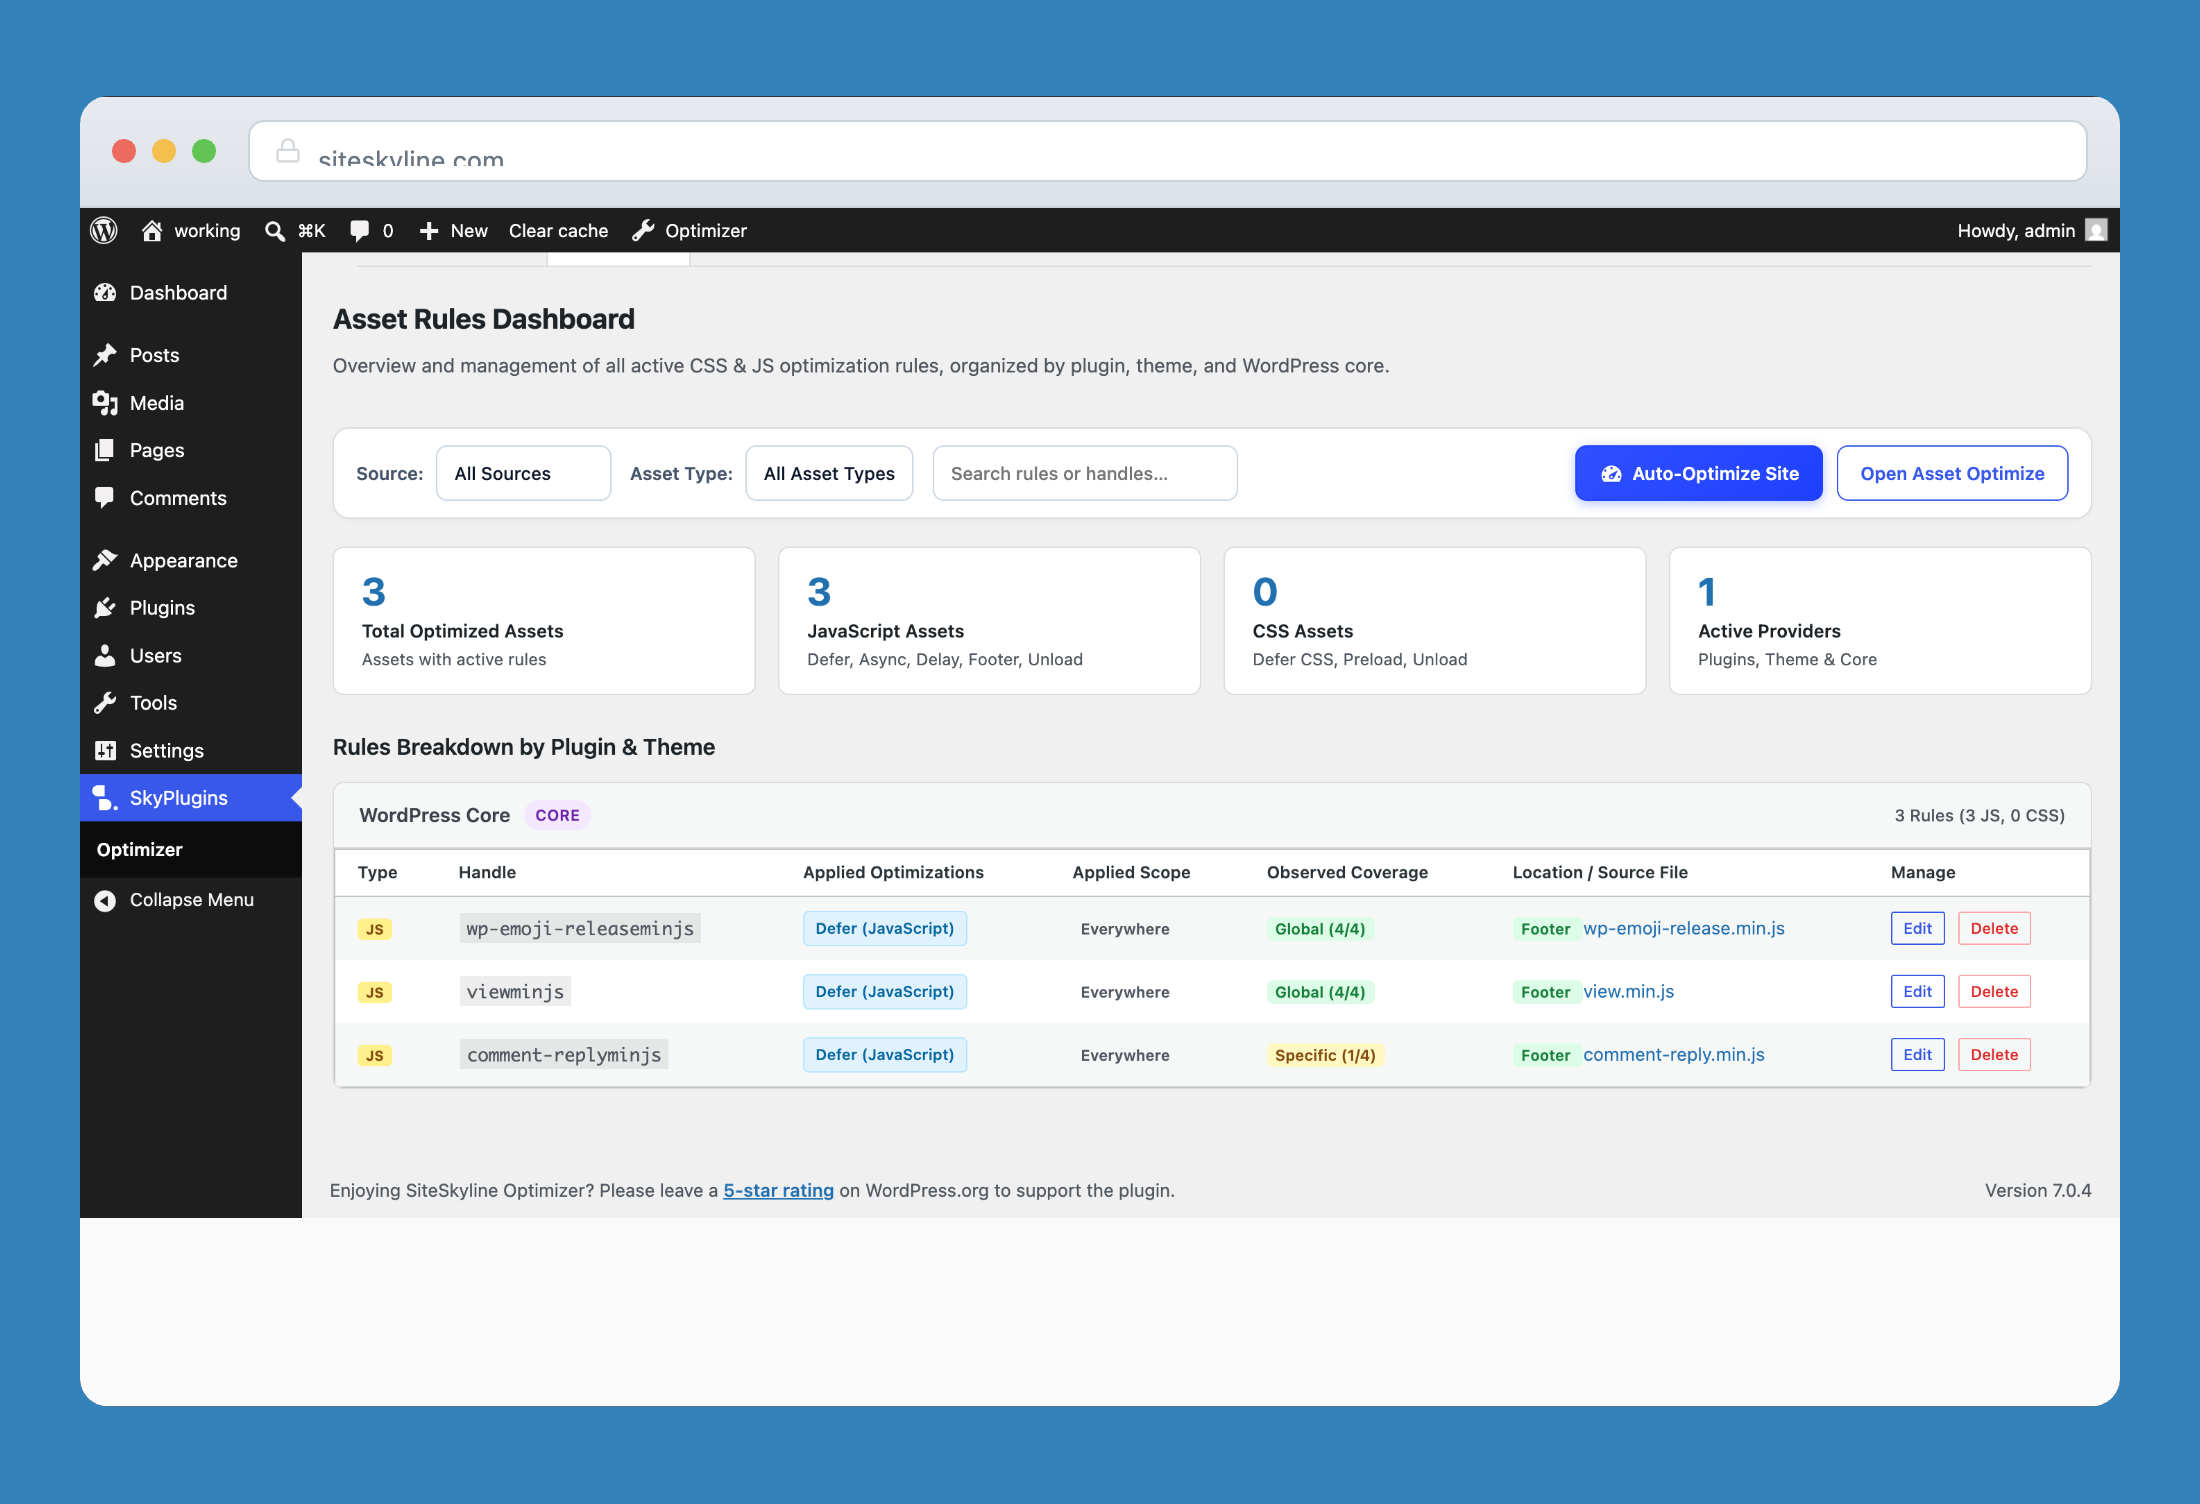Viewport: 2200px width, 1504px height.
Task: Open the All Sources dropdown
Action: (x=523, y=474)
